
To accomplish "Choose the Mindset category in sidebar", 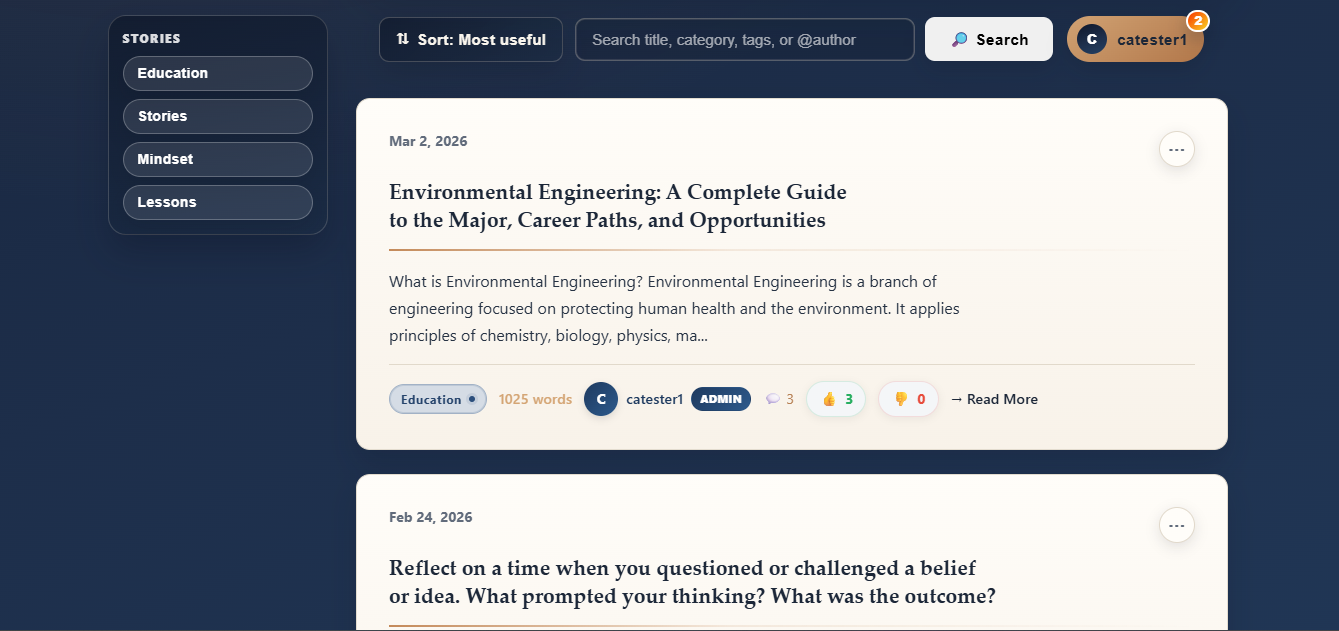I will point(218,159).
